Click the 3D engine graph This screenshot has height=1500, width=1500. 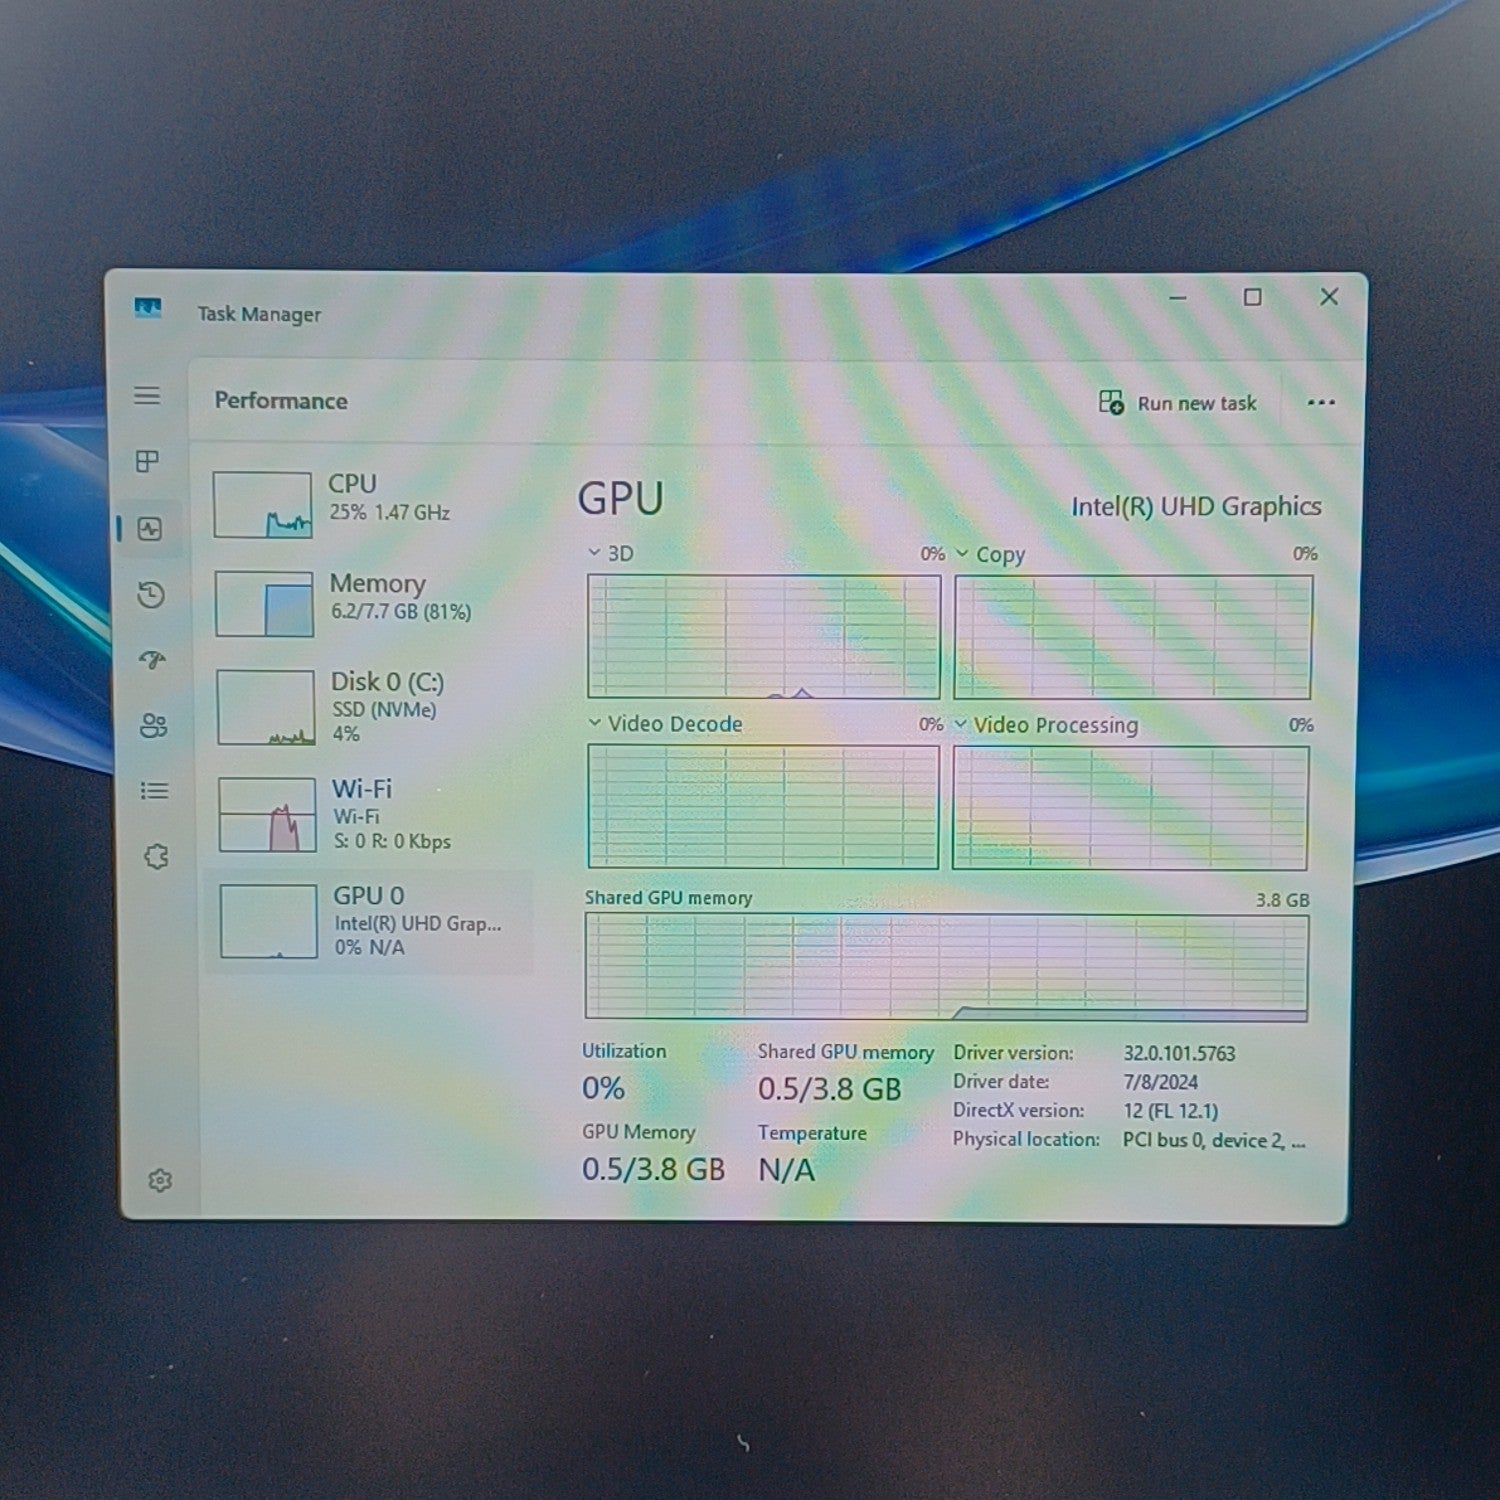tap(764, 636)
